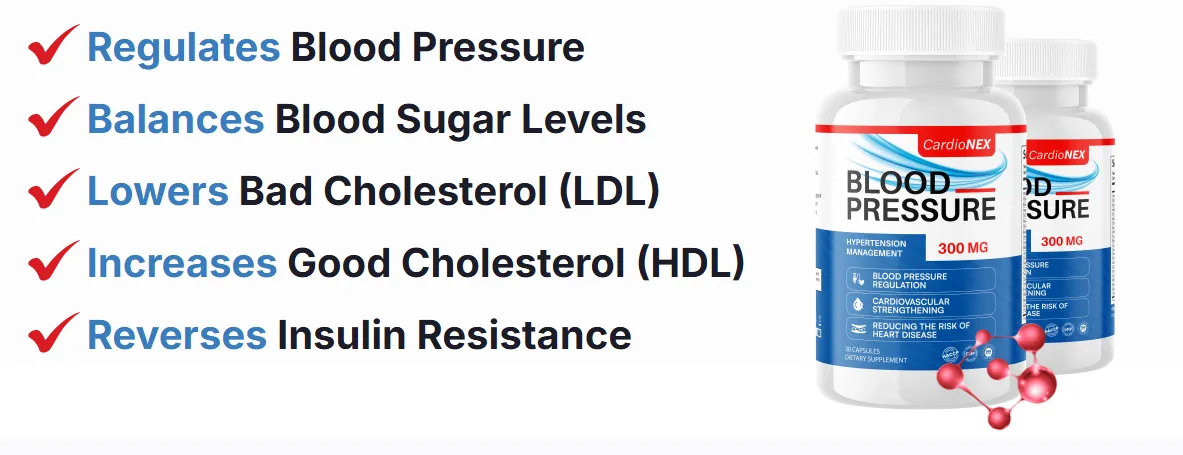Click the "300 MG" label on the front bottle
The height and width of the screenshot is (455, 1183).
(964, 245)
